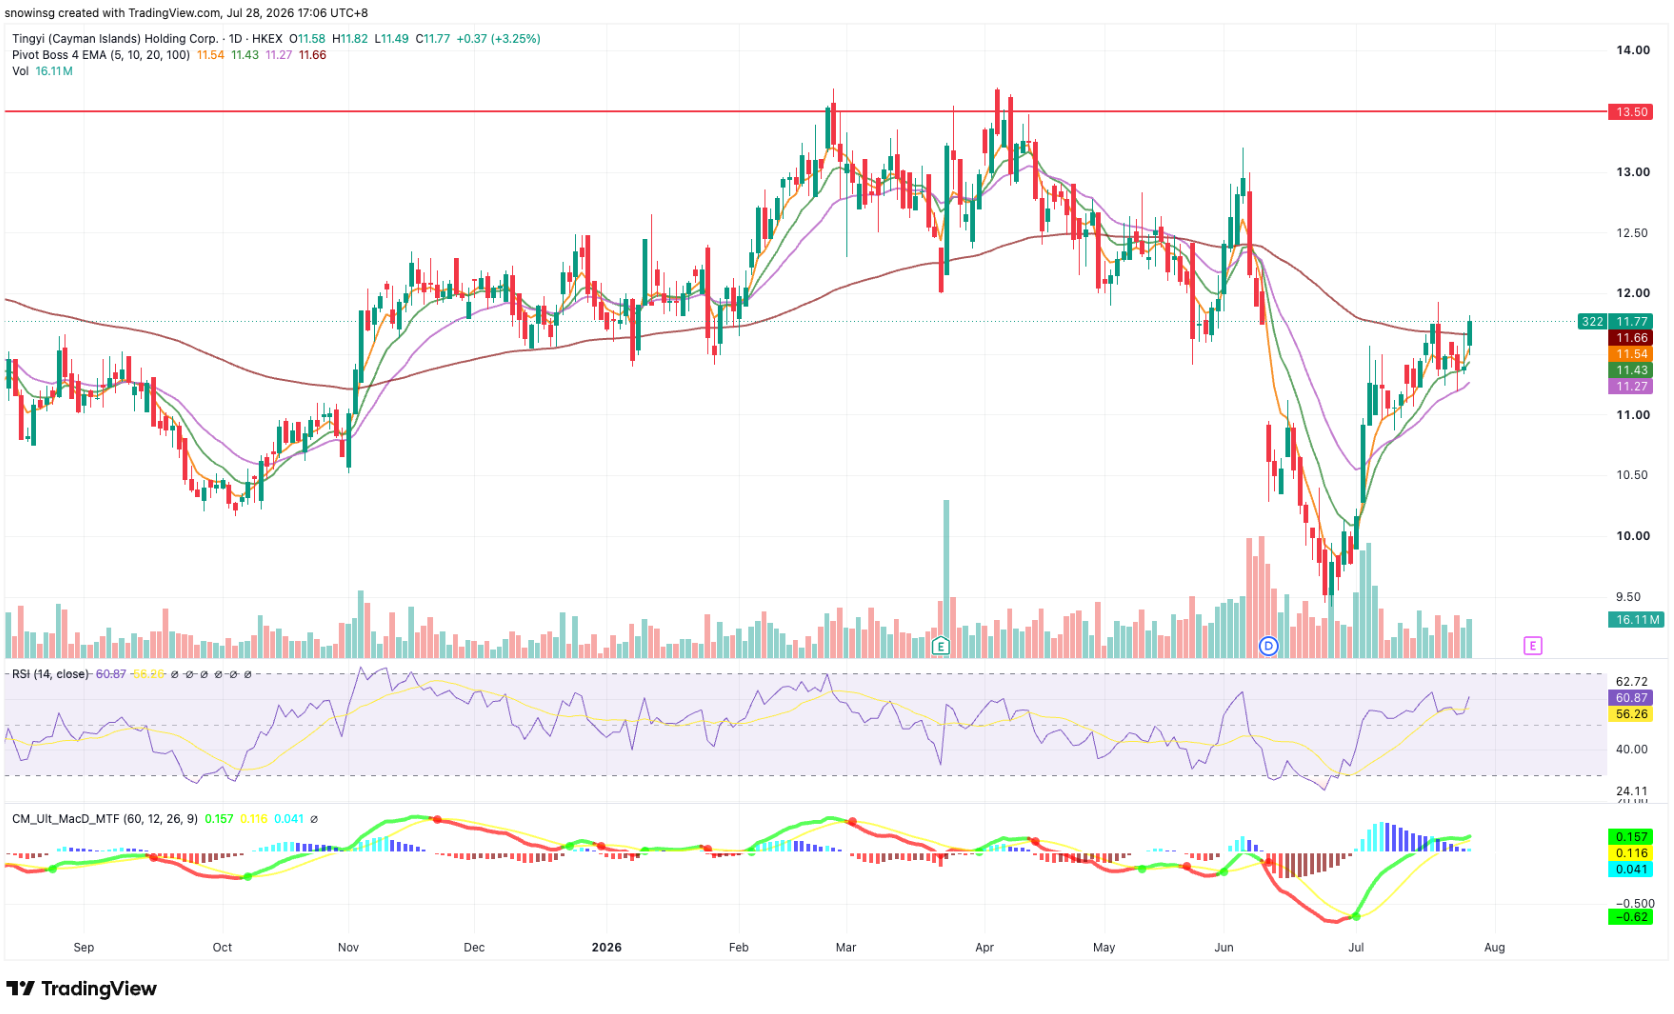
Task: Click the TradingView logo at the bottom
Action: 82,989
